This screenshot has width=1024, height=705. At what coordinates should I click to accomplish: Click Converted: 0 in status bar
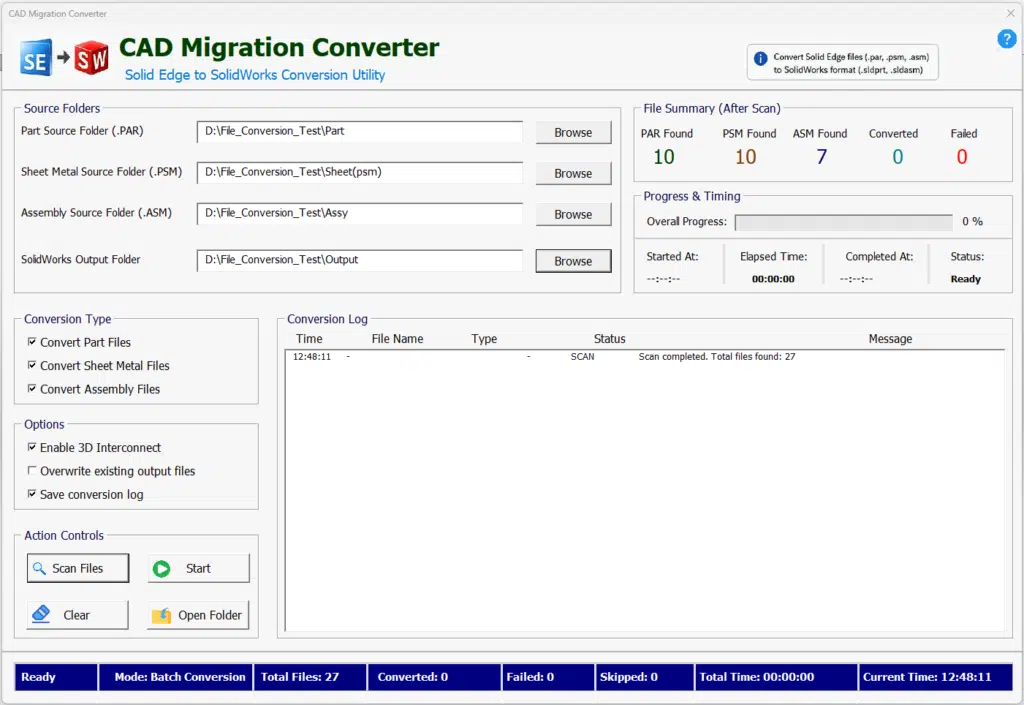click(435, 677)
